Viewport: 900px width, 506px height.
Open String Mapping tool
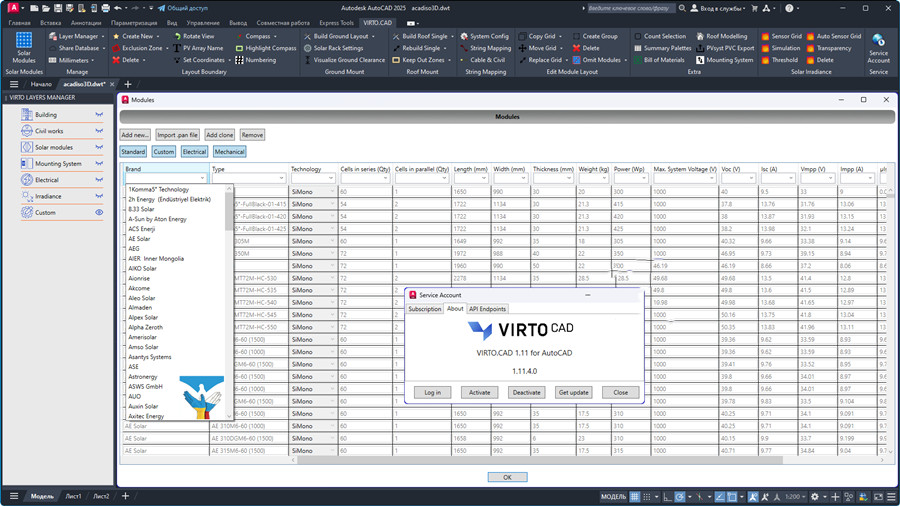(x=486, y=48)
